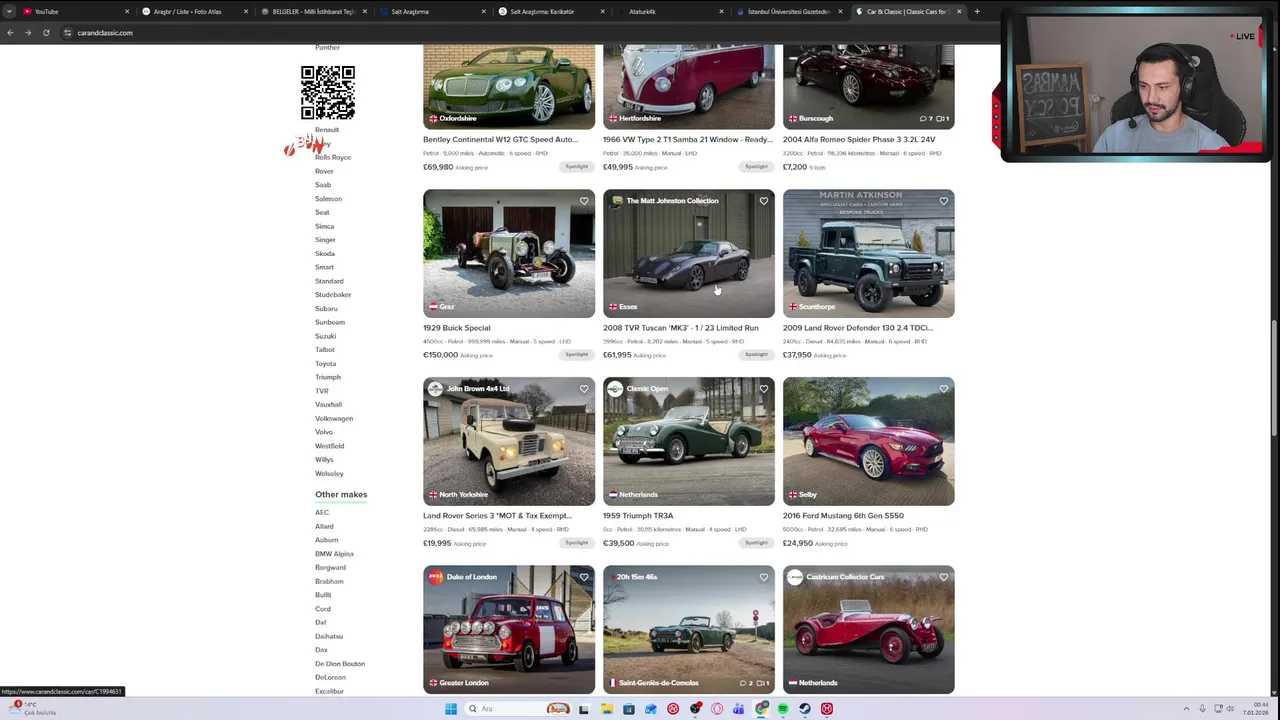Select TVR in makes list
1280x720 pixels.
pyautogui.click(x=322, y=391)
